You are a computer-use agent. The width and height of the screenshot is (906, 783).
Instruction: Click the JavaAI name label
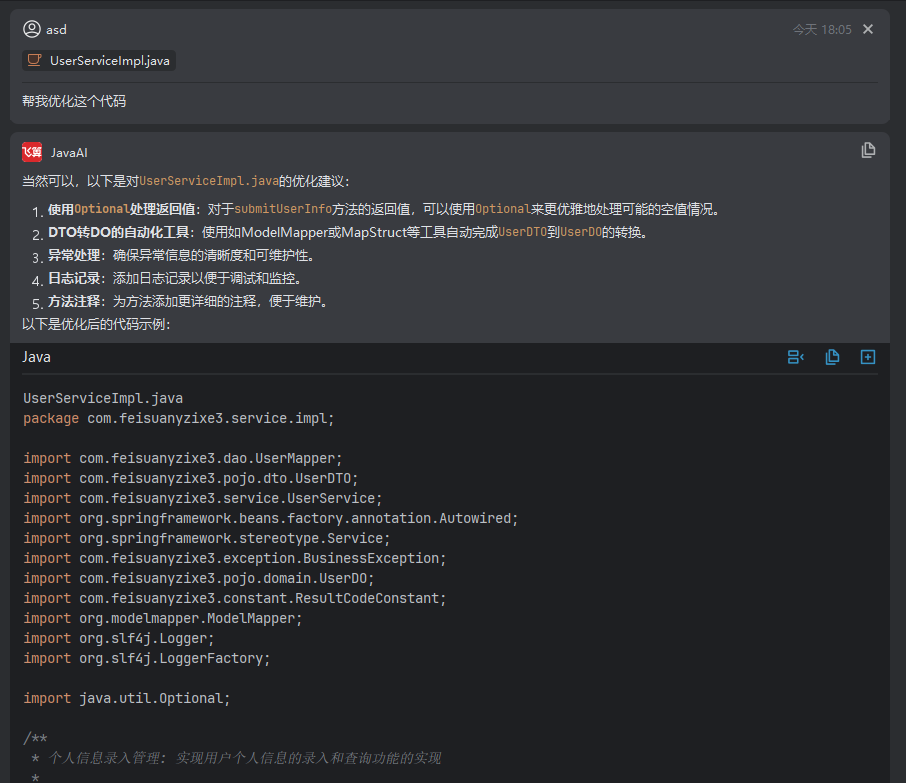[x=69, y=153]
